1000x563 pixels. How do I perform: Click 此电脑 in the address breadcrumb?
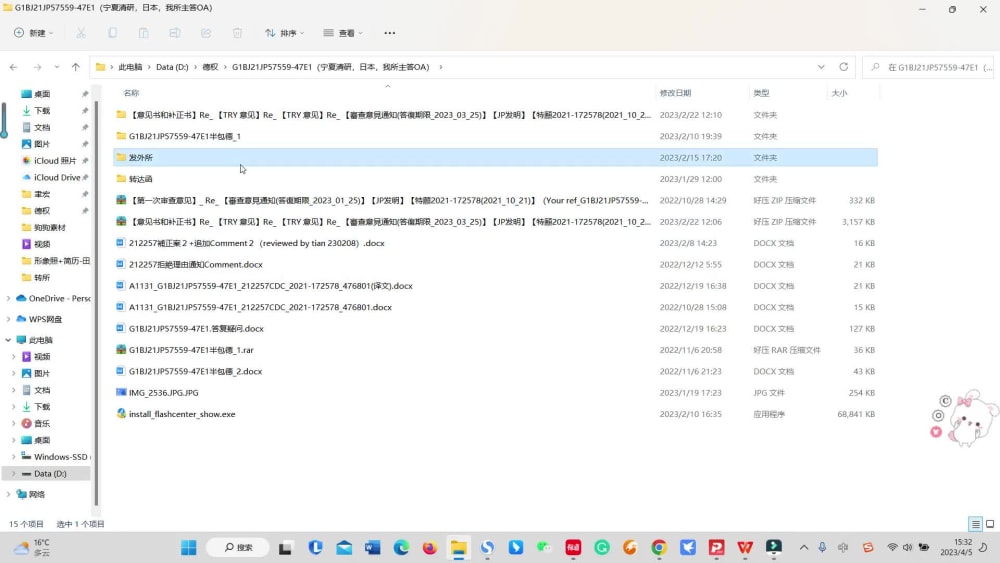[130, 67]
